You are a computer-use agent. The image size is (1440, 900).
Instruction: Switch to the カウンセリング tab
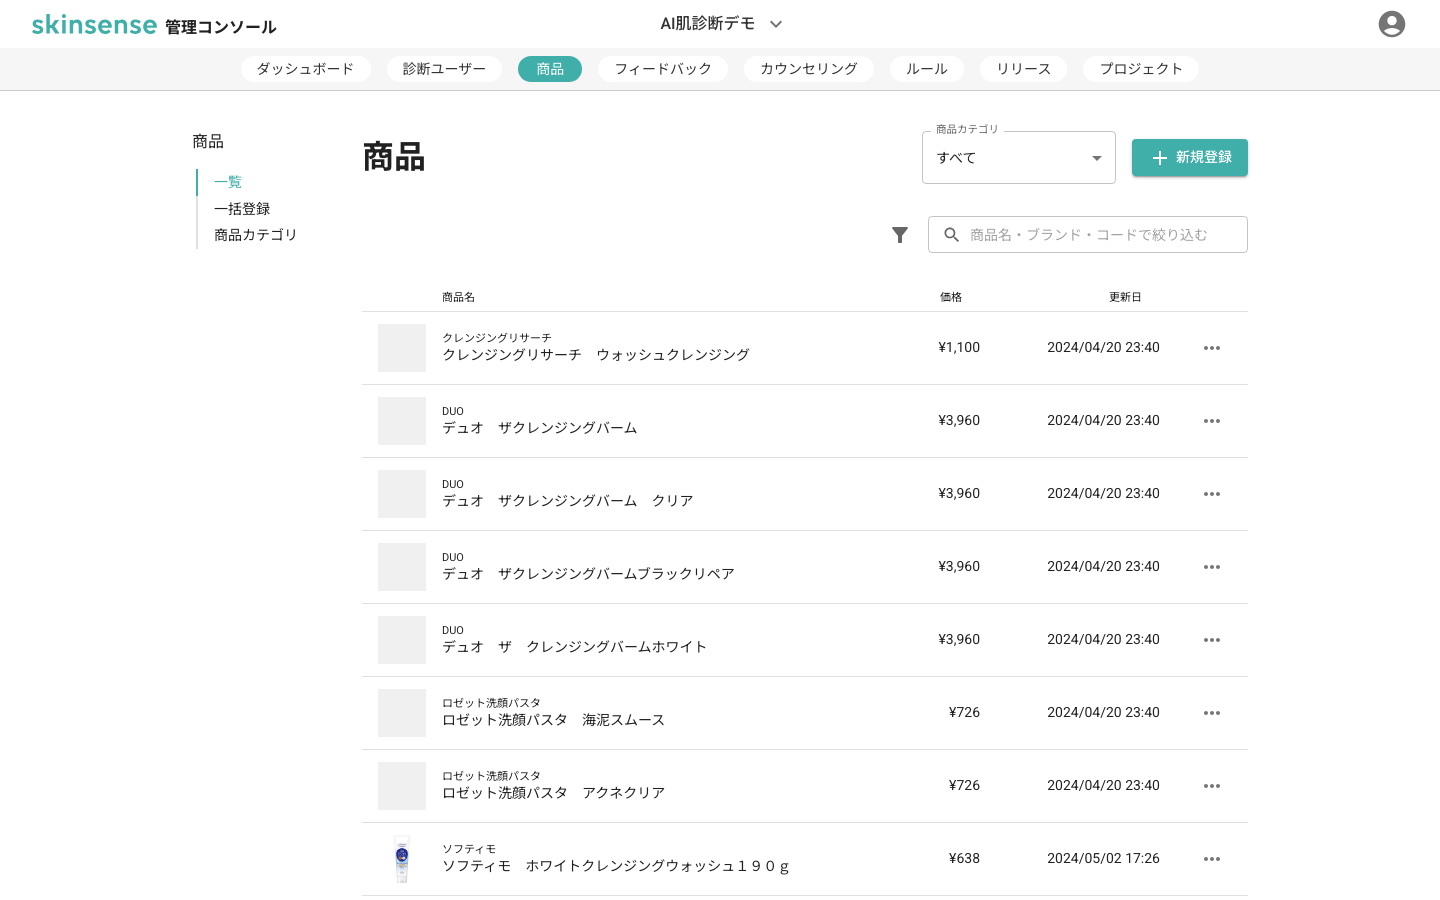click(x=809, y=69)
